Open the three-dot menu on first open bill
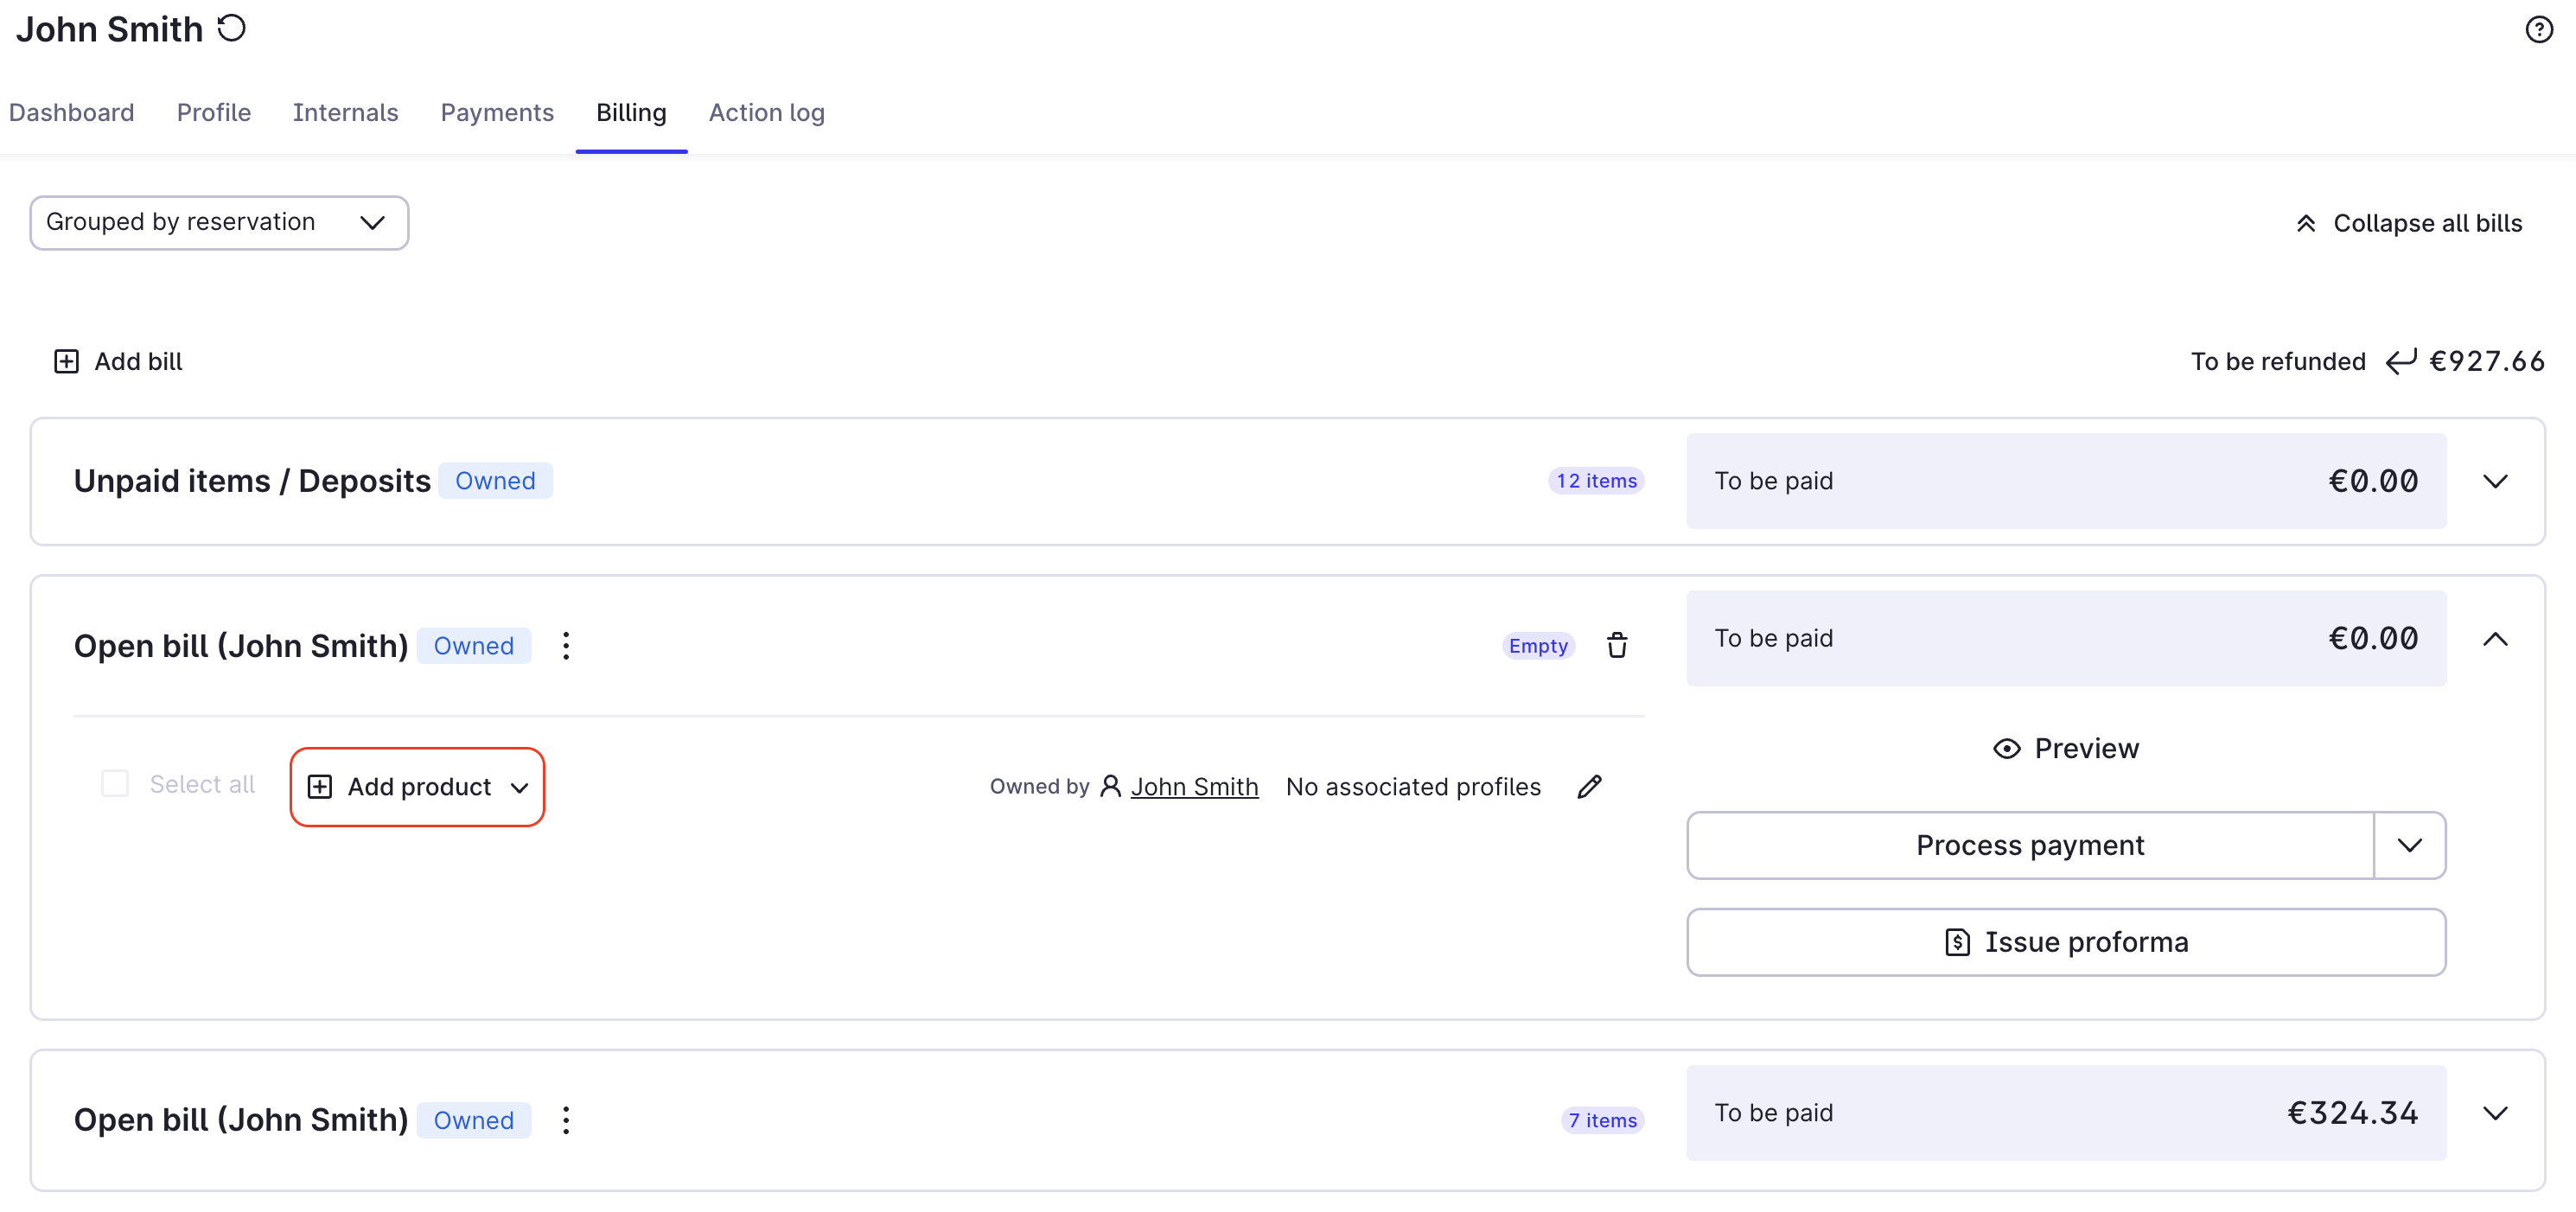The width and height of the screenshot is (2576, 1212). 565,646
